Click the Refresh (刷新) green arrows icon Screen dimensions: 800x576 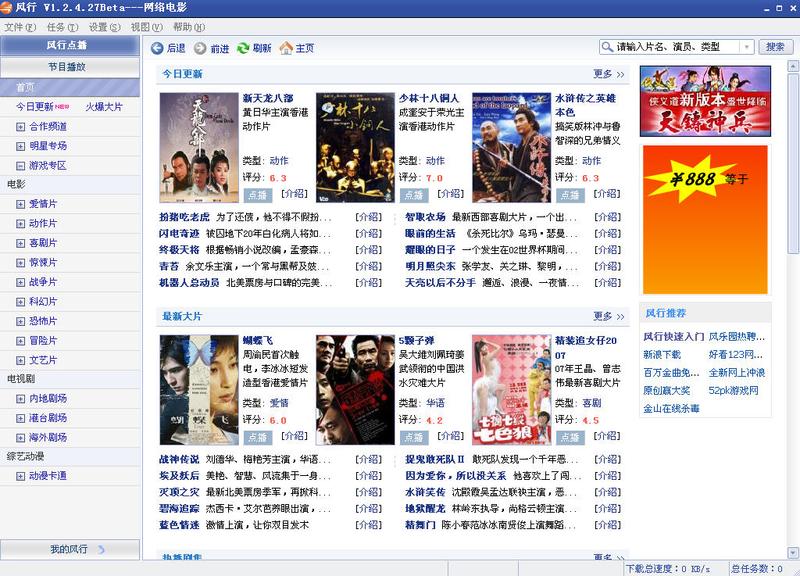tap(243, 48)
